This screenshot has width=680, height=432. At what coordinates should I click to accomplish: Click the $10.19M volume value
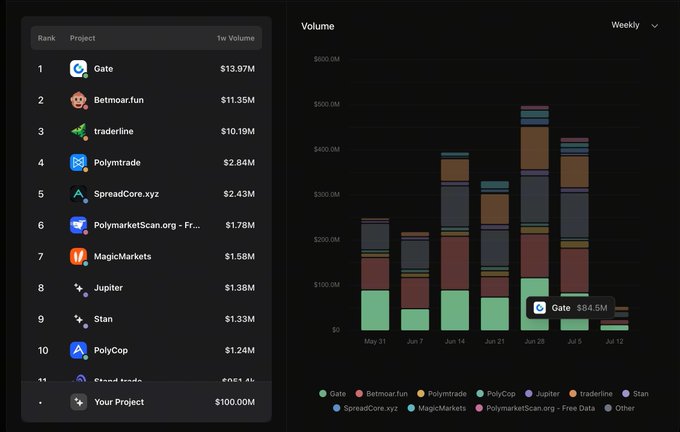pyautogui.click(x=238, y=131)
